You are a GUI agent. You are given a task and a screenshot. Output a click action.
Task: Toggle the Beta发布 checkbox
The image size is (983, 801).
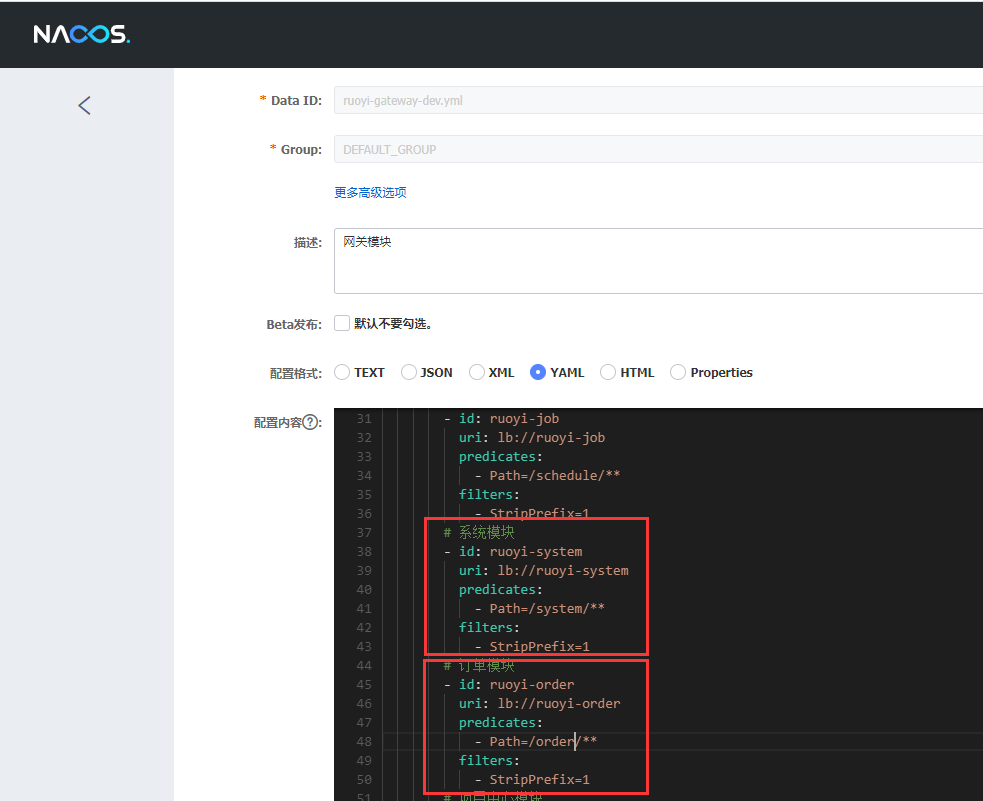point(342,323)
